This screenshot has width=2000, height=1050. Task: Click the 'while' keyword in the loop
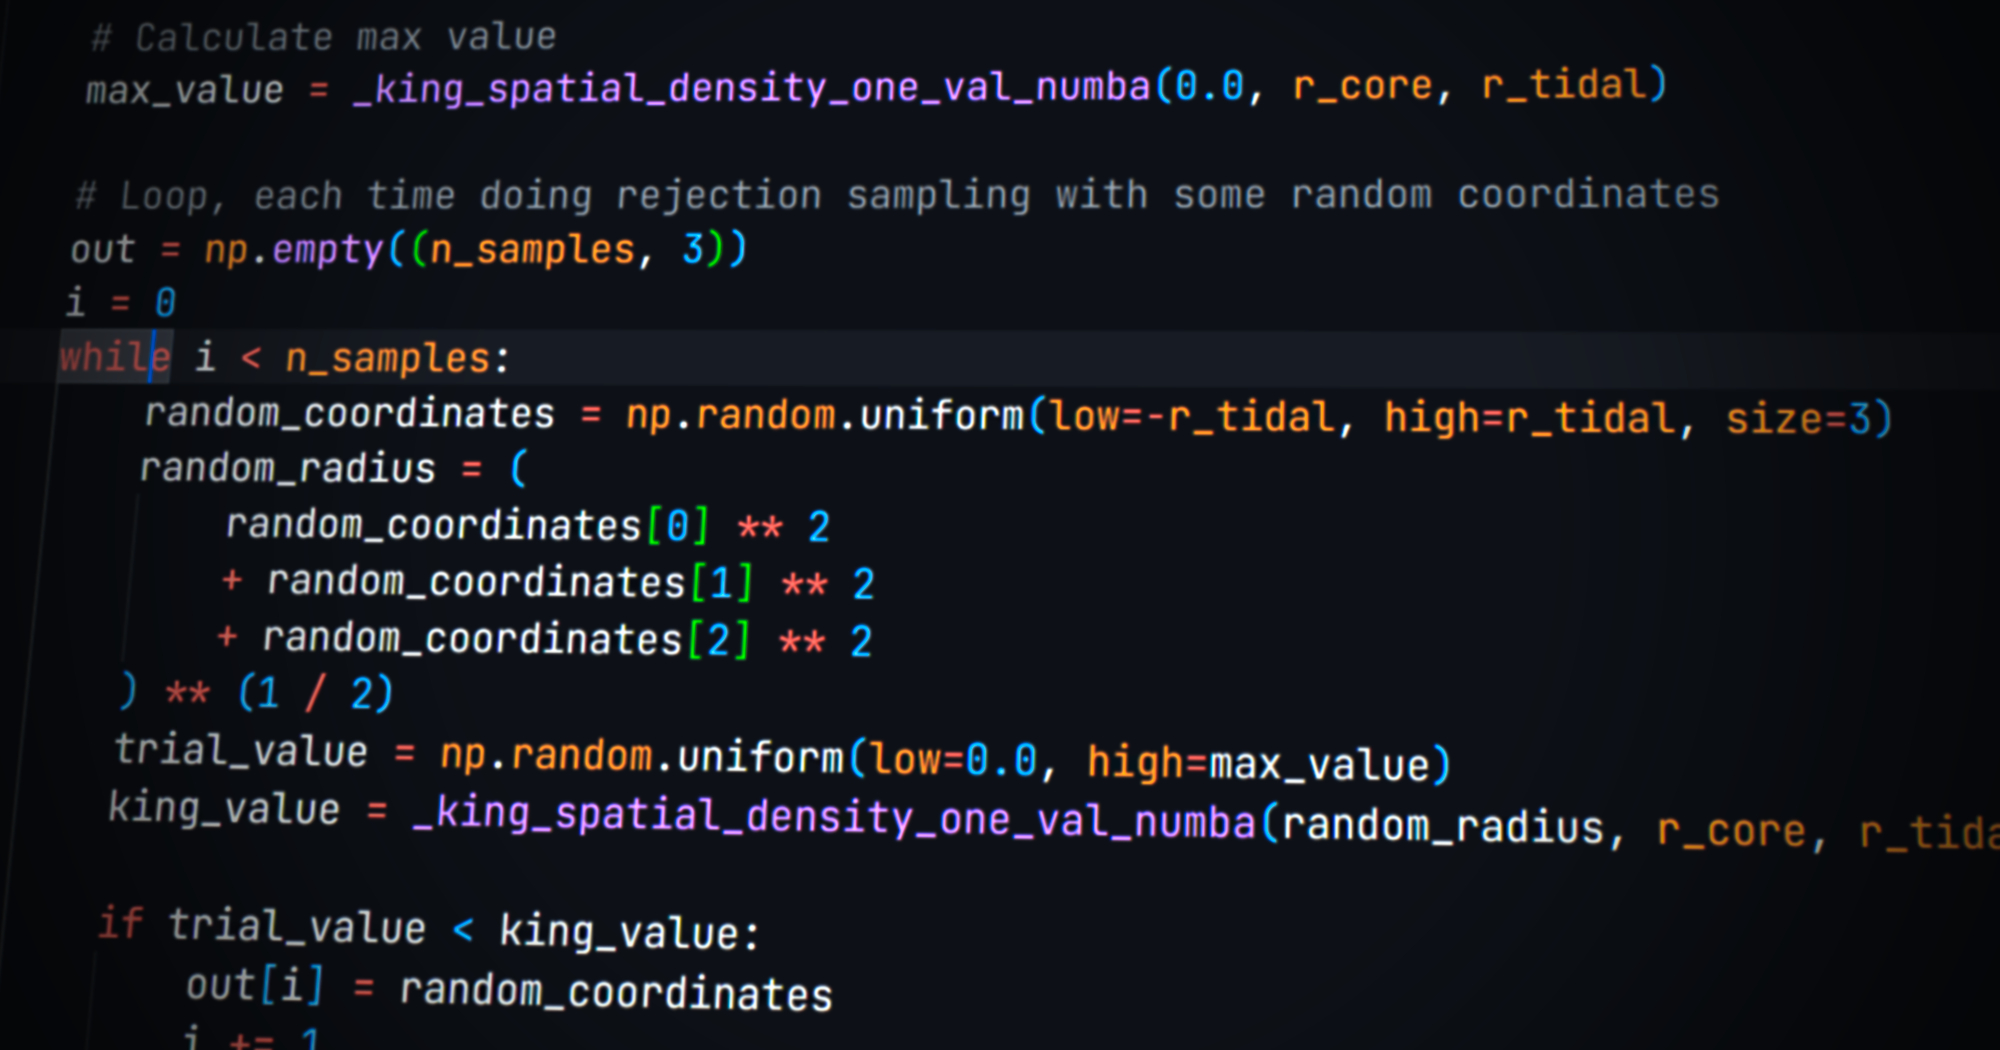113,357
